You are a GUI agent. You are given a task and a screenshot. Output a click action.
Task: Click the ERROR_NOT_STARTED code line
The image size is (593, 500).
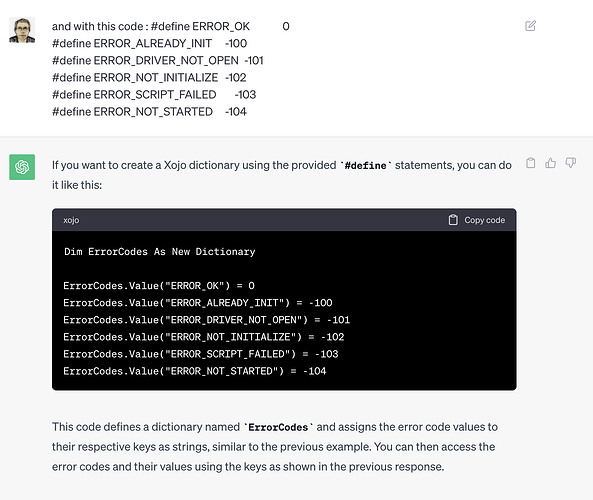[195, 371]
